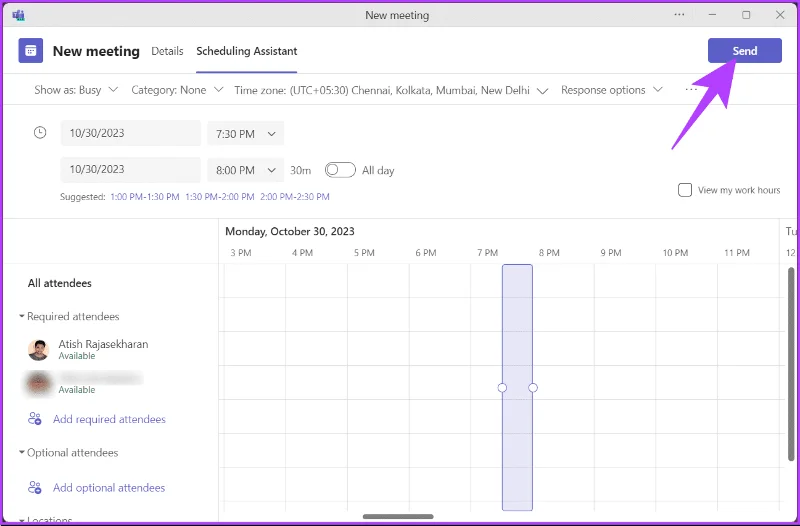Open the title bar more options ellipsis
This screenshot has height=526, width=800.
coord(679,15)
